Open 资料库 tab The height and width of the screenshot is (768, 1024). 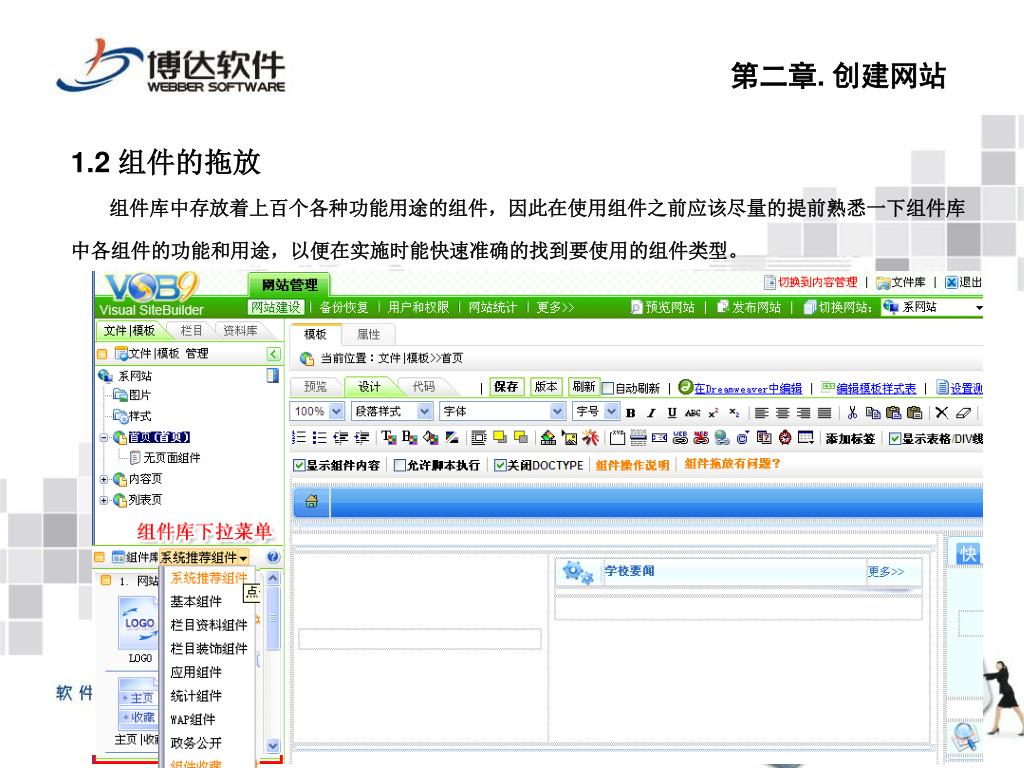[240, 330]
